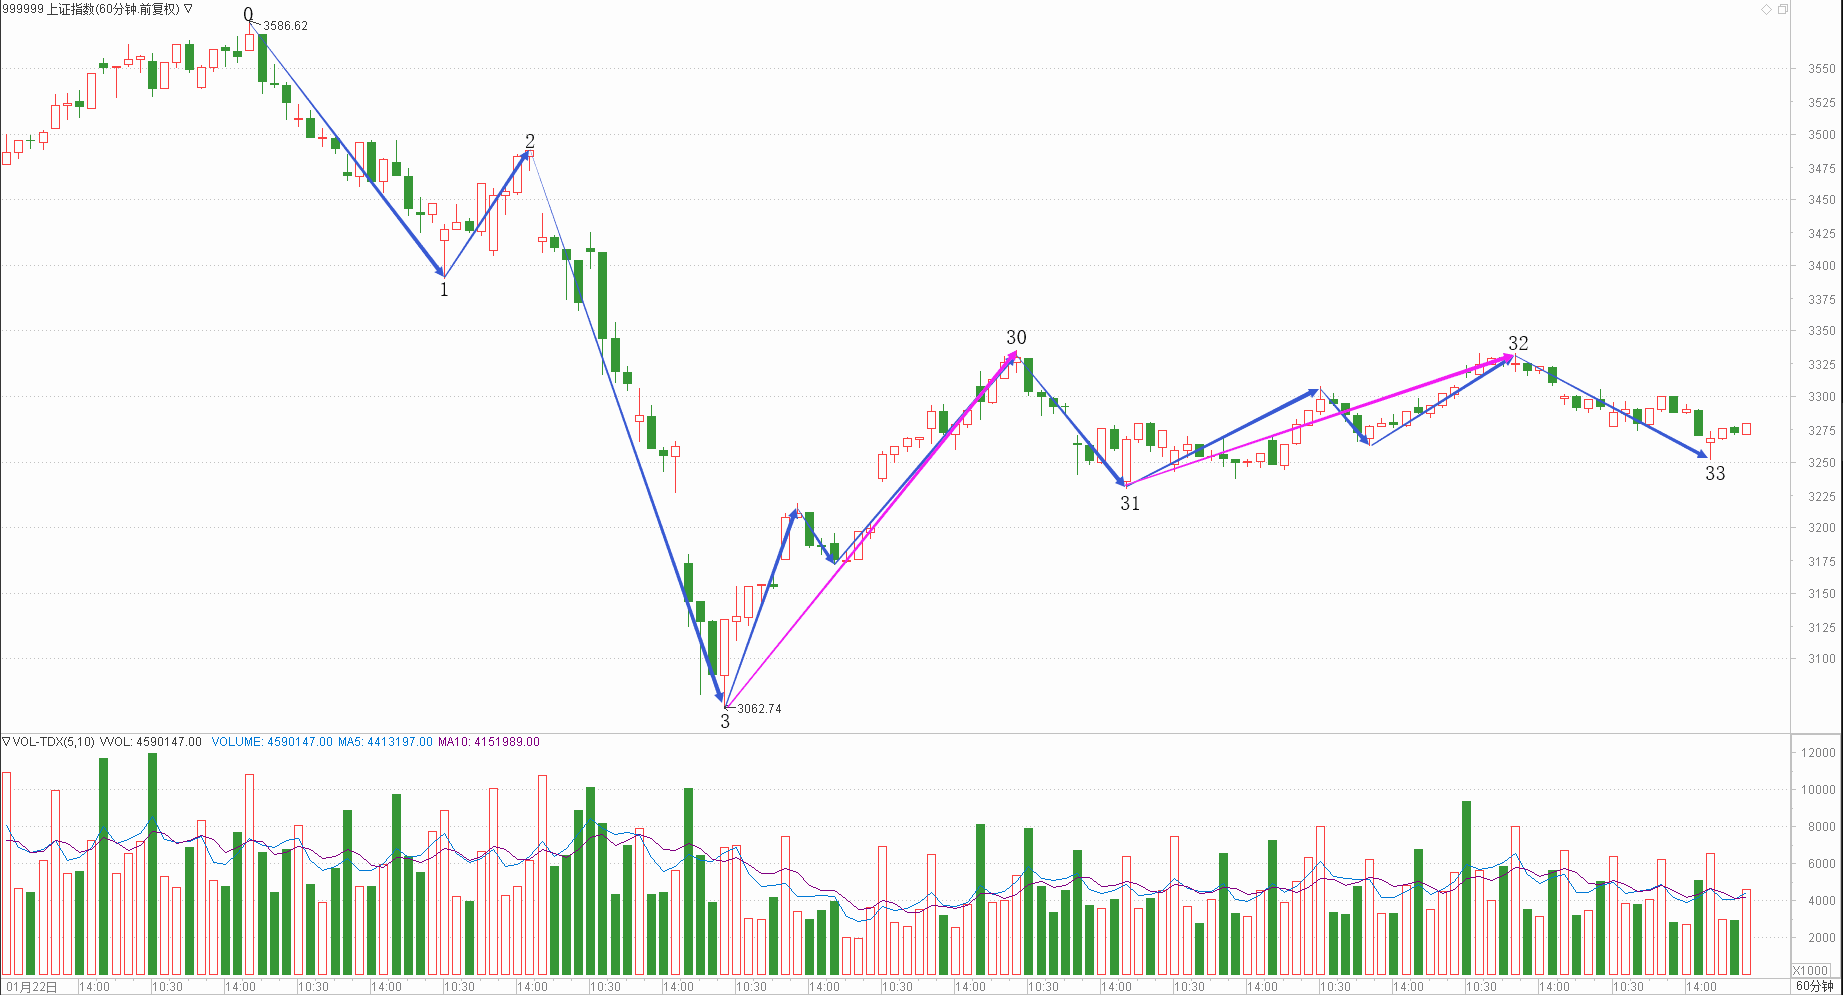The width and height of the screenshot is (1843, 995).
Task: Click the 3500 level on price axis
Action: [1821, 135]
